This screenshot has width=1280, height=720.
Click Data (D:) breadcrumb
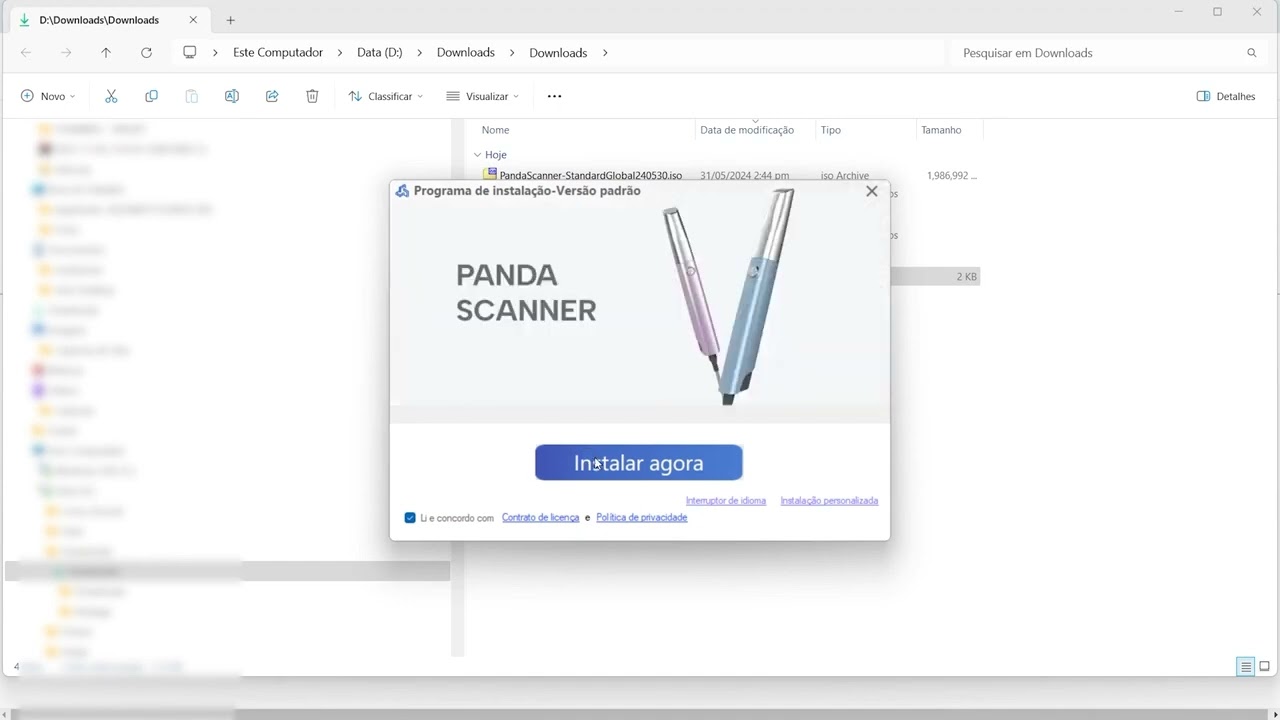(379, 53)
